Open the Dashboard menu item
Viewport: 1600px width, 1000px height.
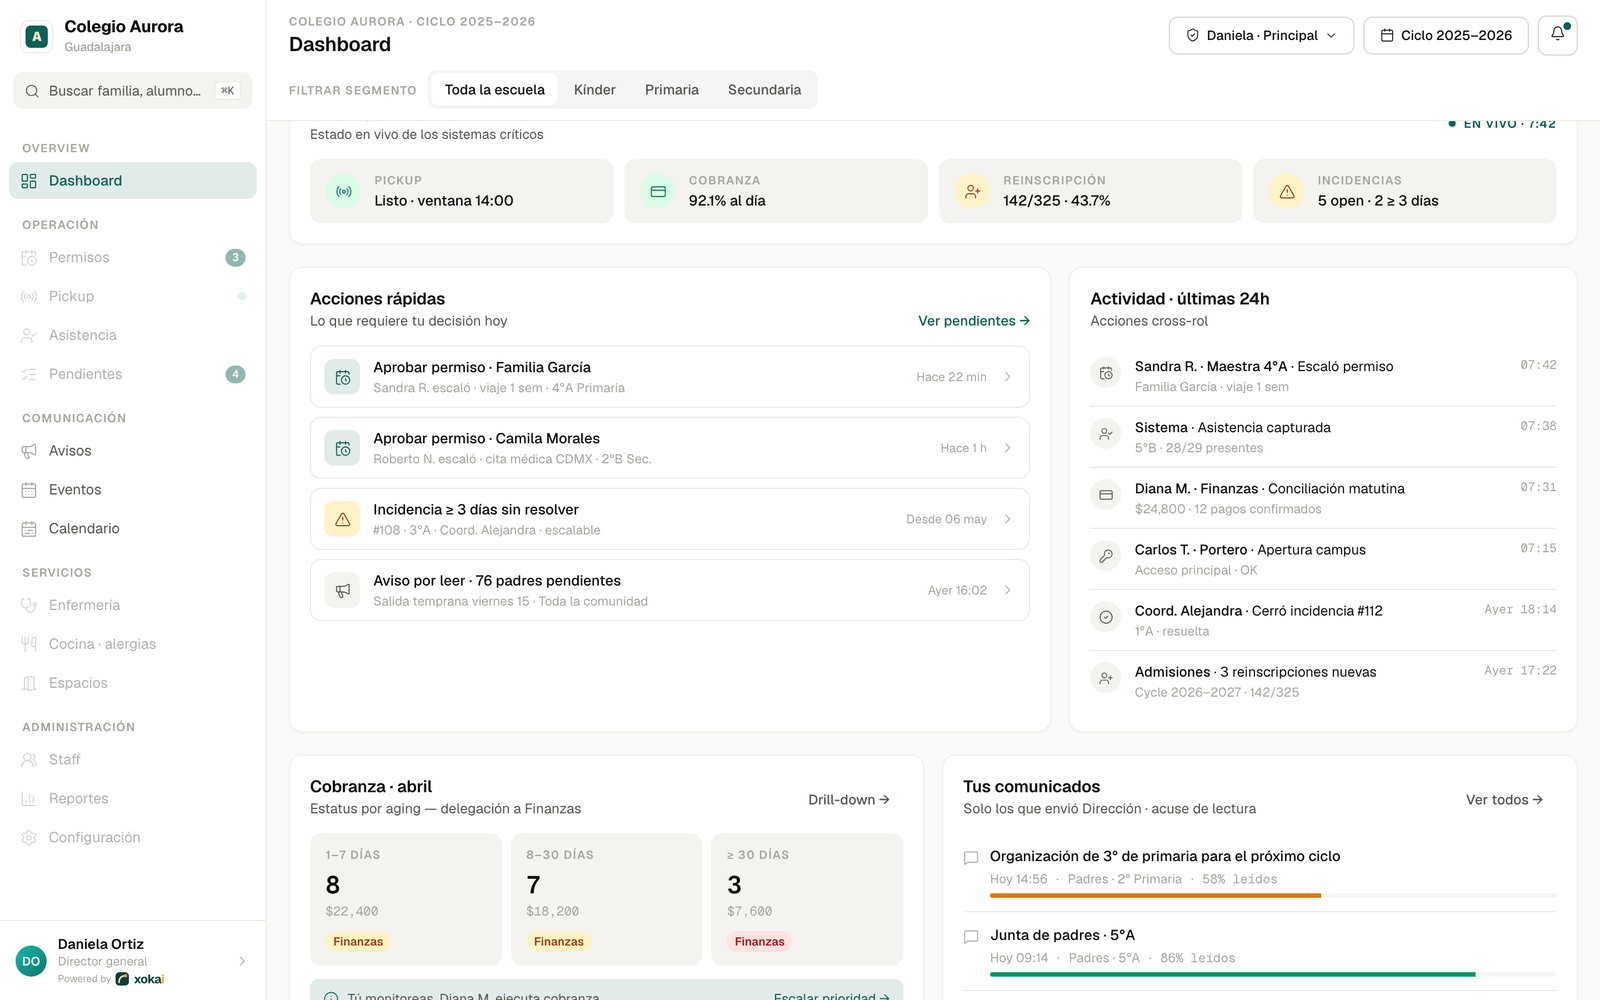(x=133, y=181)
